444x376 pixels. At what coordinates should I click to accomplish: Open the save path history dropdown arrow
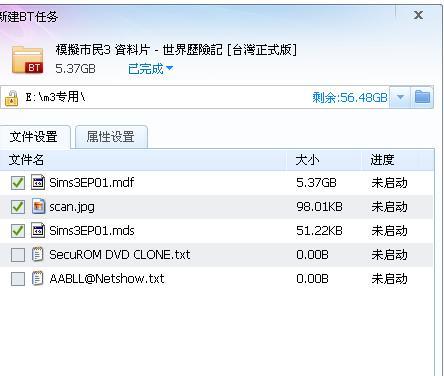400,97
